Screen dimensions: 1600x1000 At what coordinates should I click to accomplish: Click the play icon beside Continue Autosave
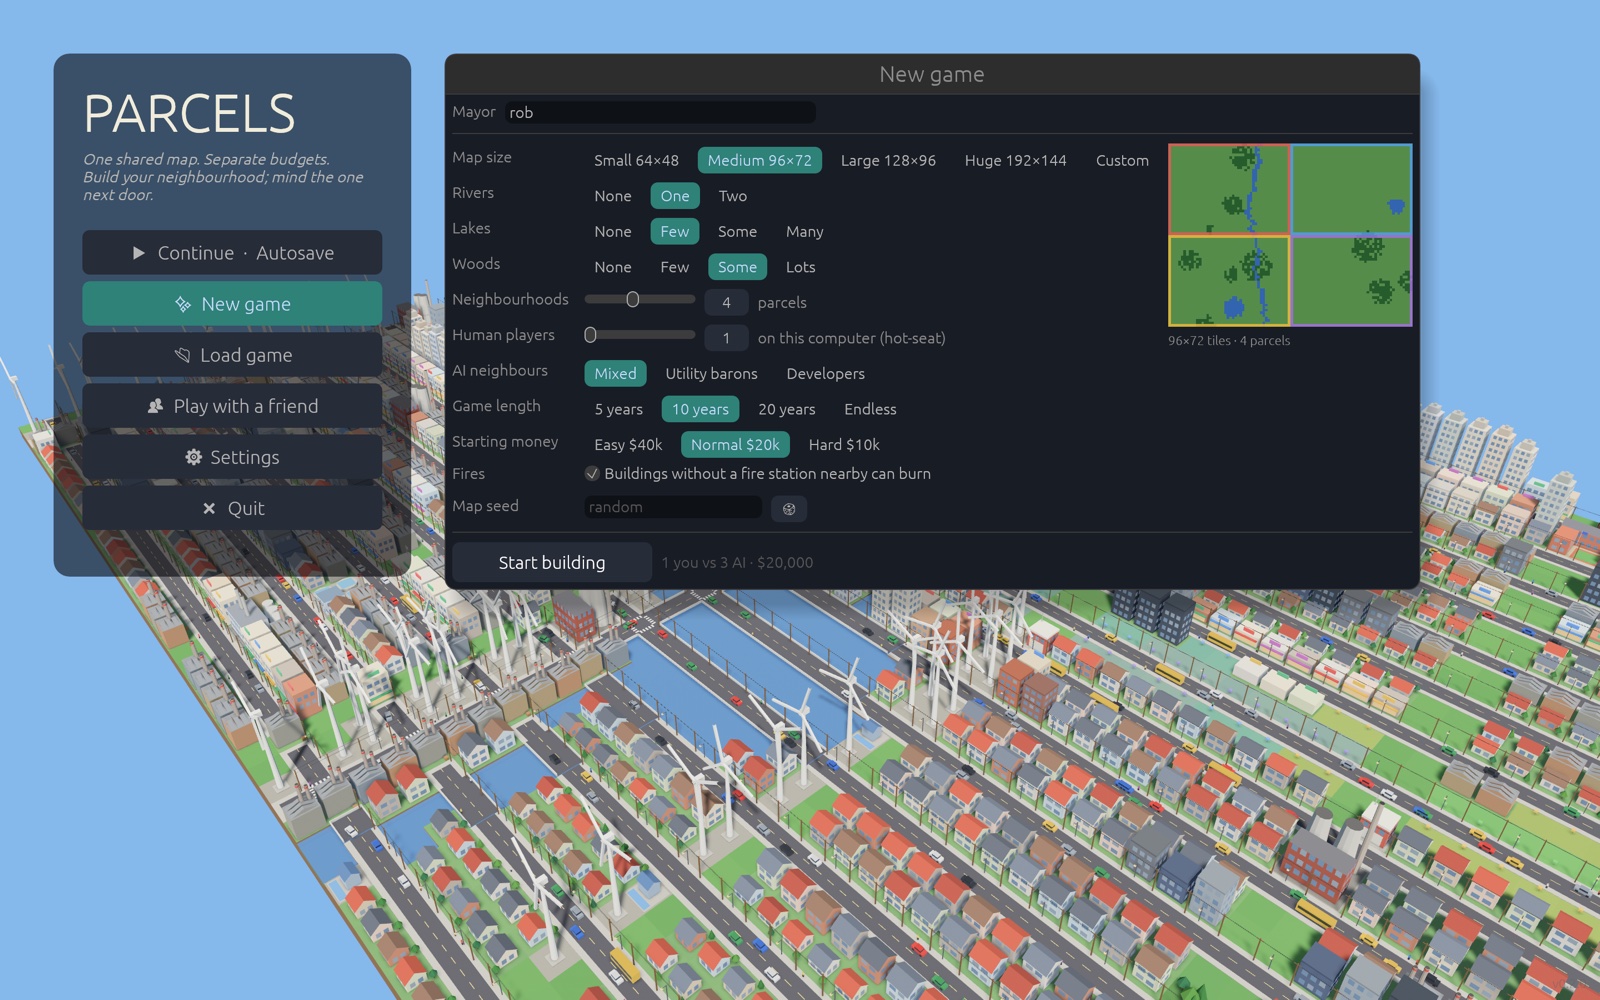(139, 253)
